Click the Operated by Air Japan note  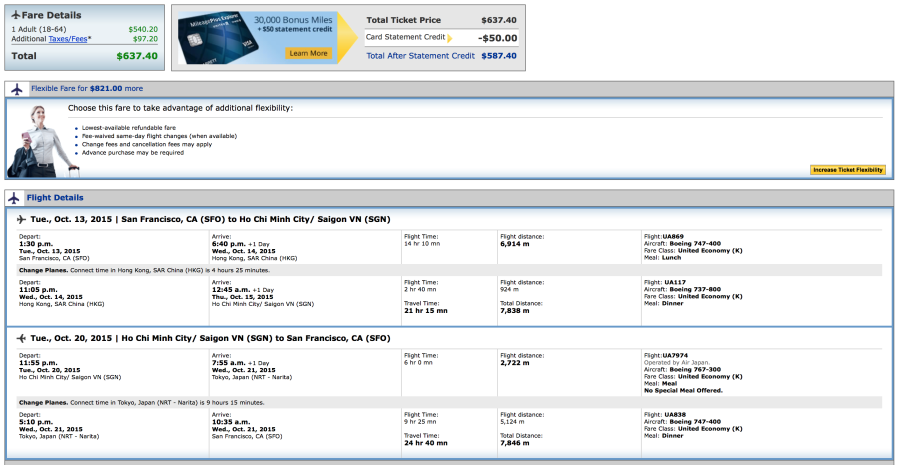(x=677, y=363)
